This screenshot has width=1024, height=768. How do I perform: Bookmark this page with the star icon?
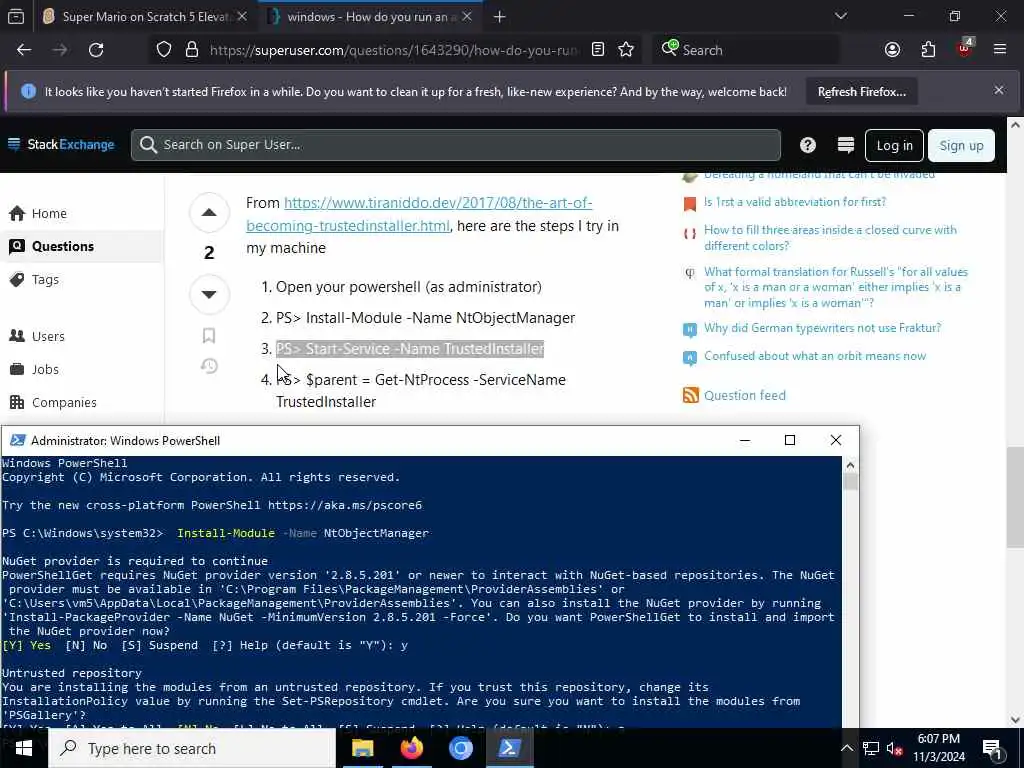click(626, 50)
